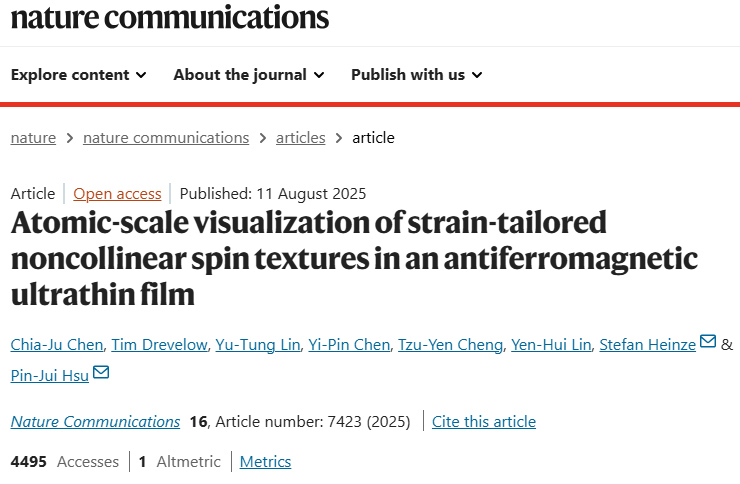The height and width of the screenshot is (484, 740).
Task: Click Cite this article
Action: 484,422
